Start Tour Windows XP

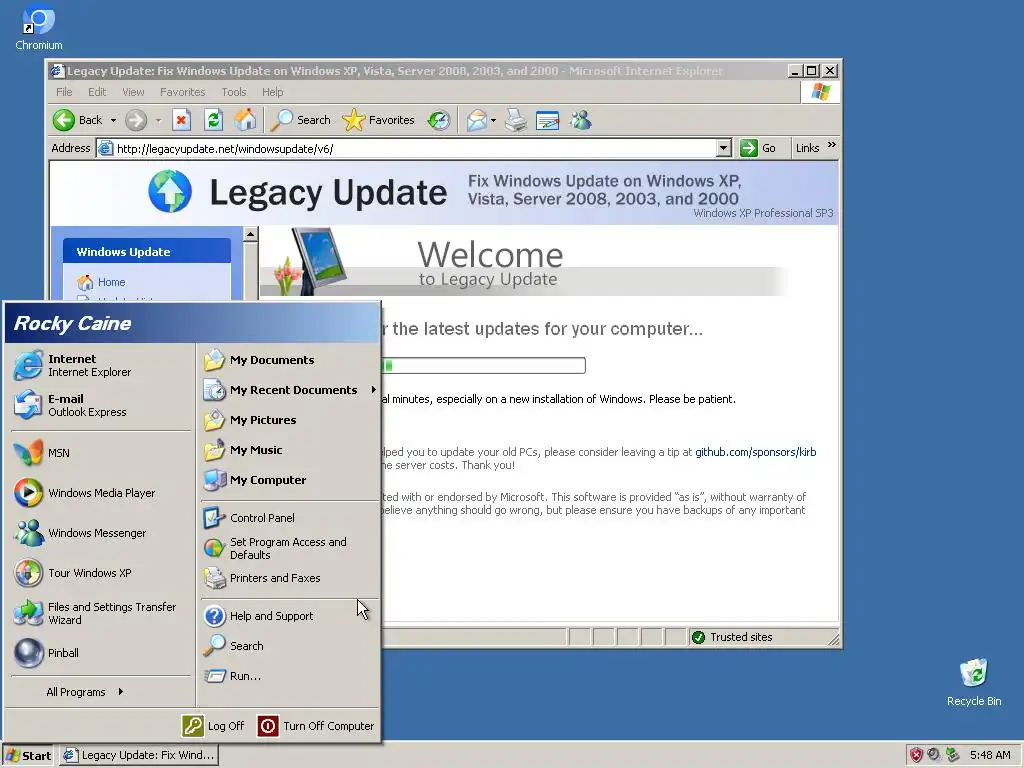point(101,573)
